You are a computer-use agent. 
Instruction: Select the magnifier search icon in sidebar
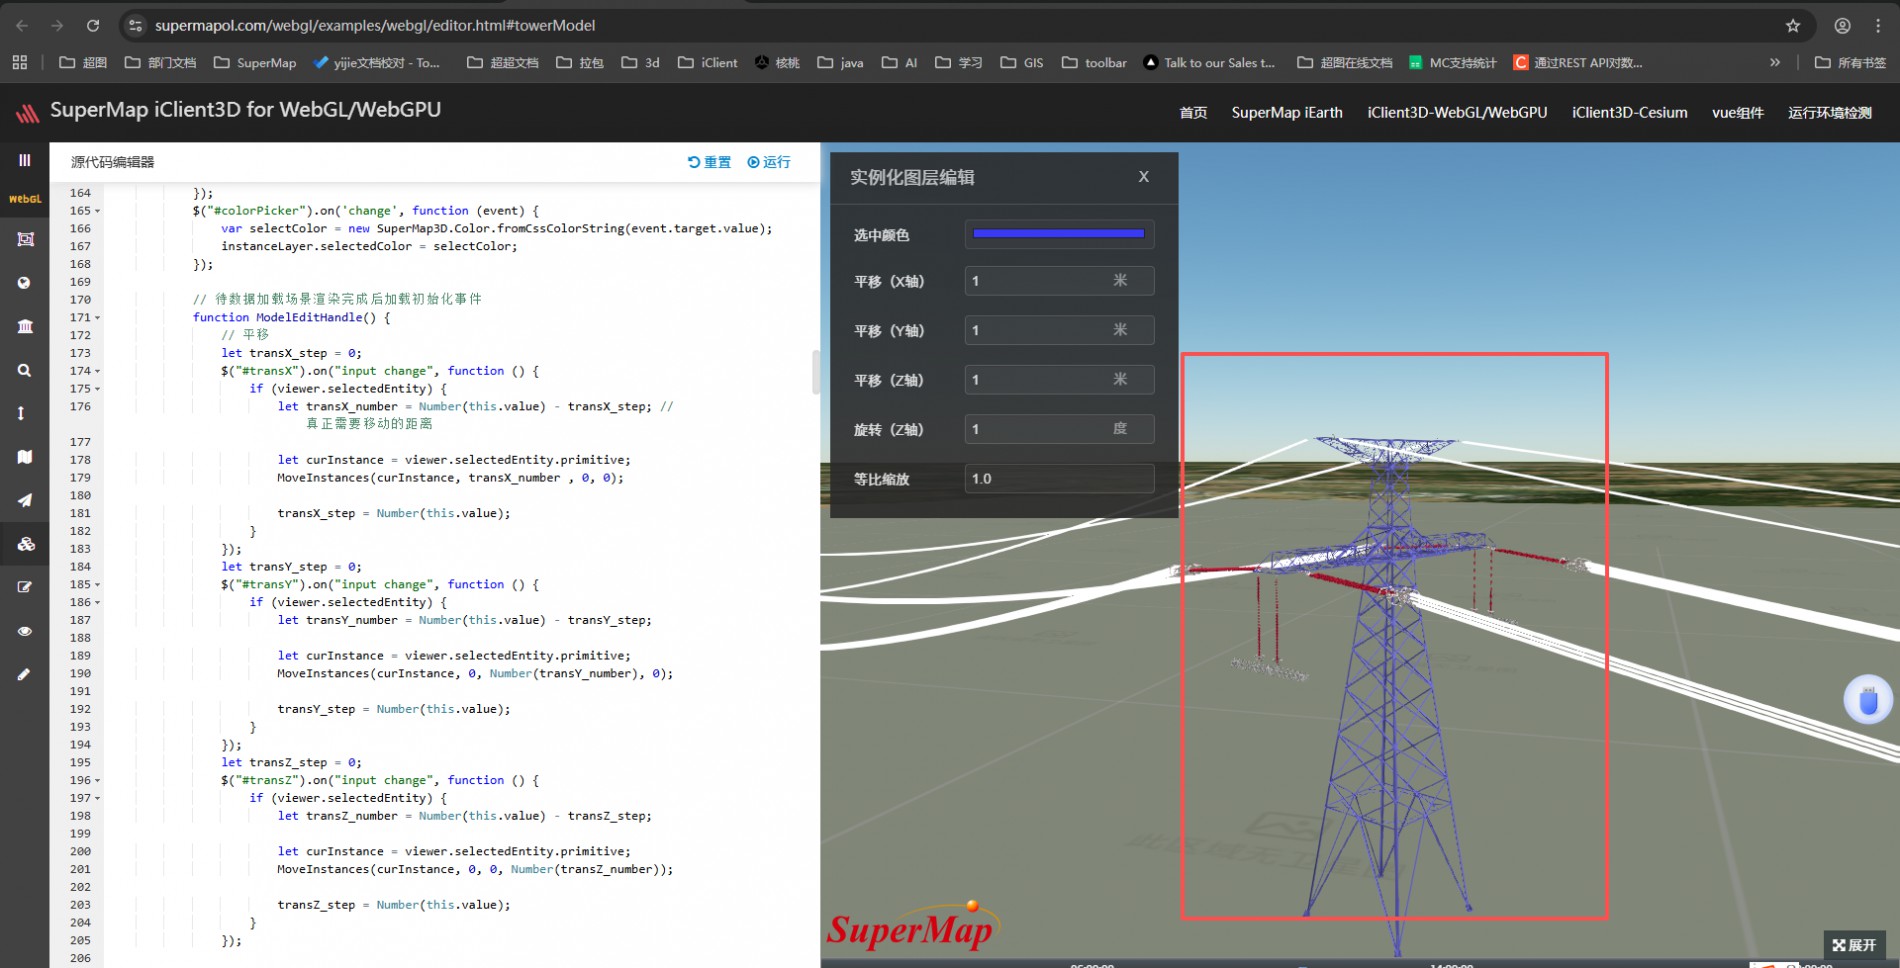[24, 370]
